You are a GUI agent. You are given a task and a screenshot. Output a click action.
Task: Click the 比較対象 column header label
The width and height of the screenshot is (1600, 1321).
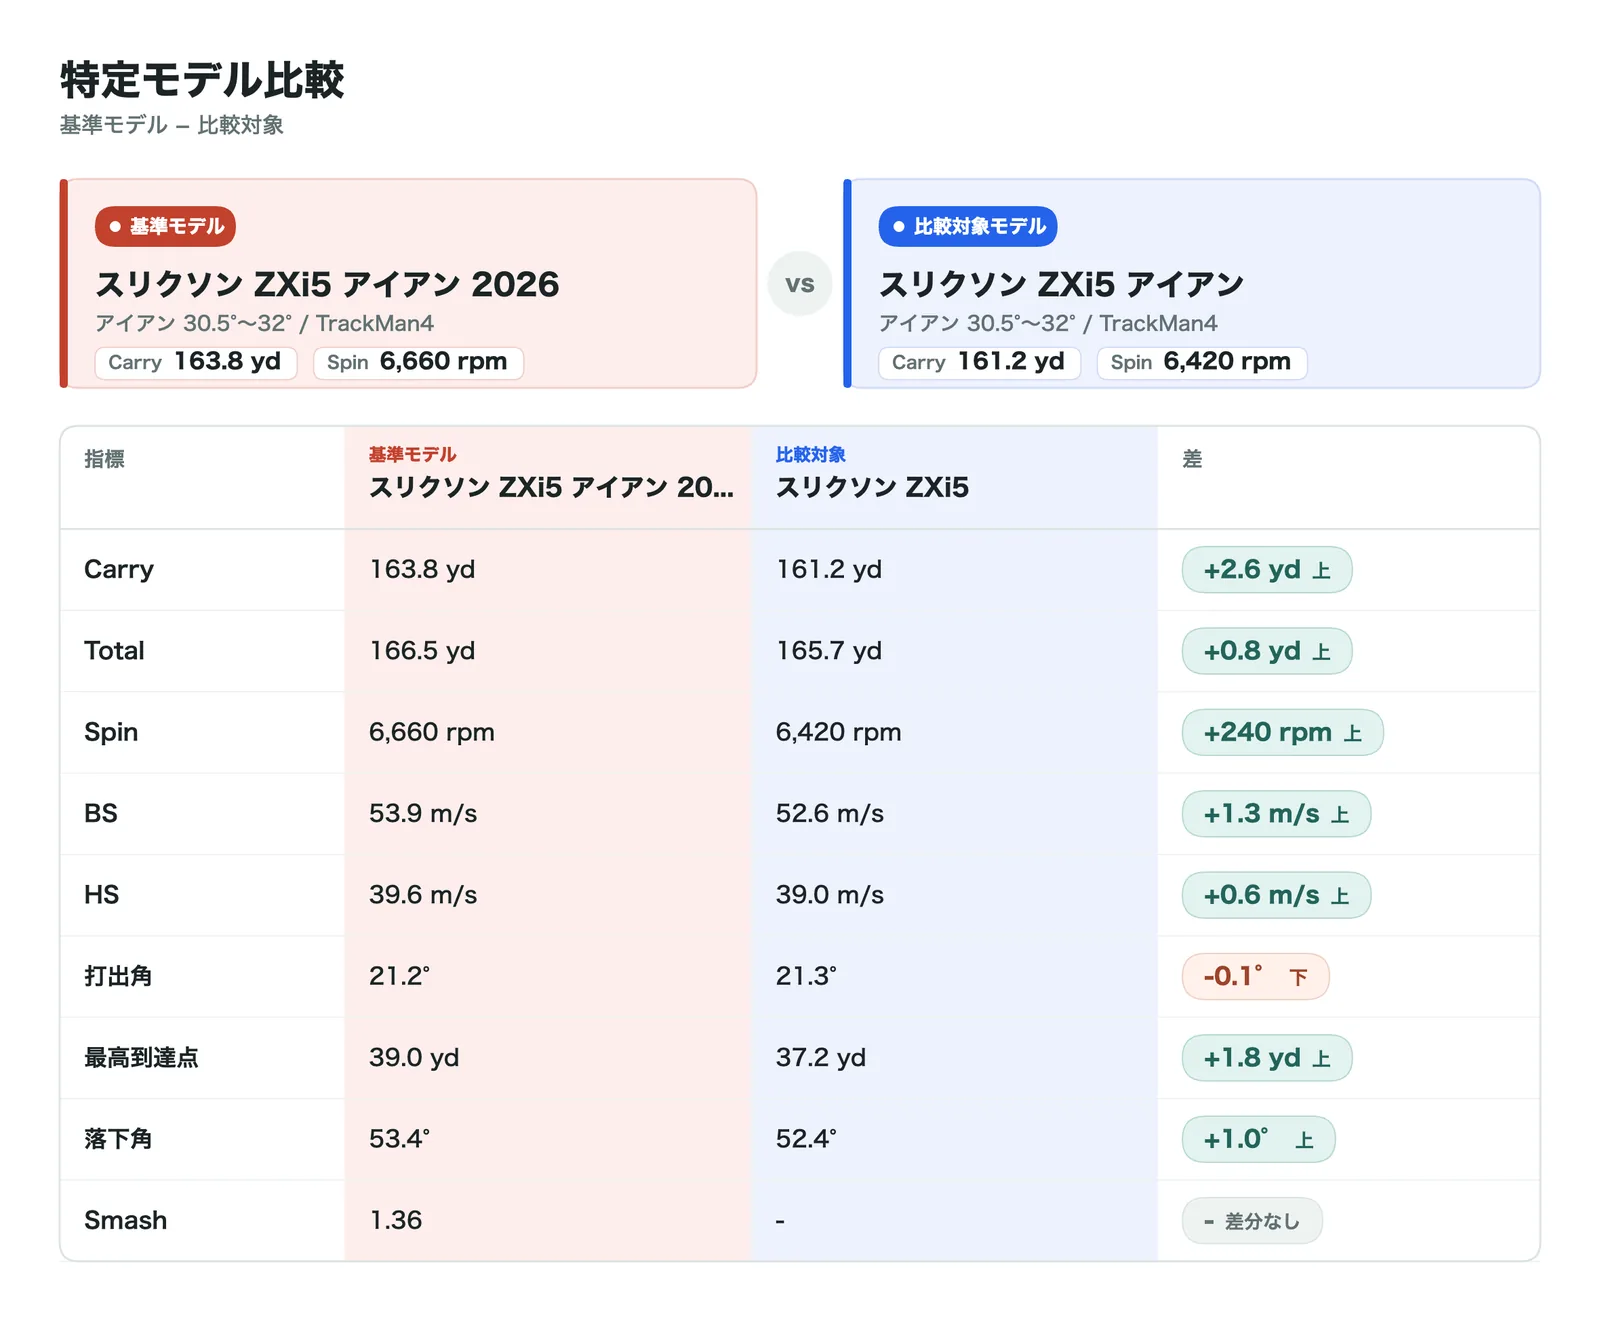coord(811,455)
